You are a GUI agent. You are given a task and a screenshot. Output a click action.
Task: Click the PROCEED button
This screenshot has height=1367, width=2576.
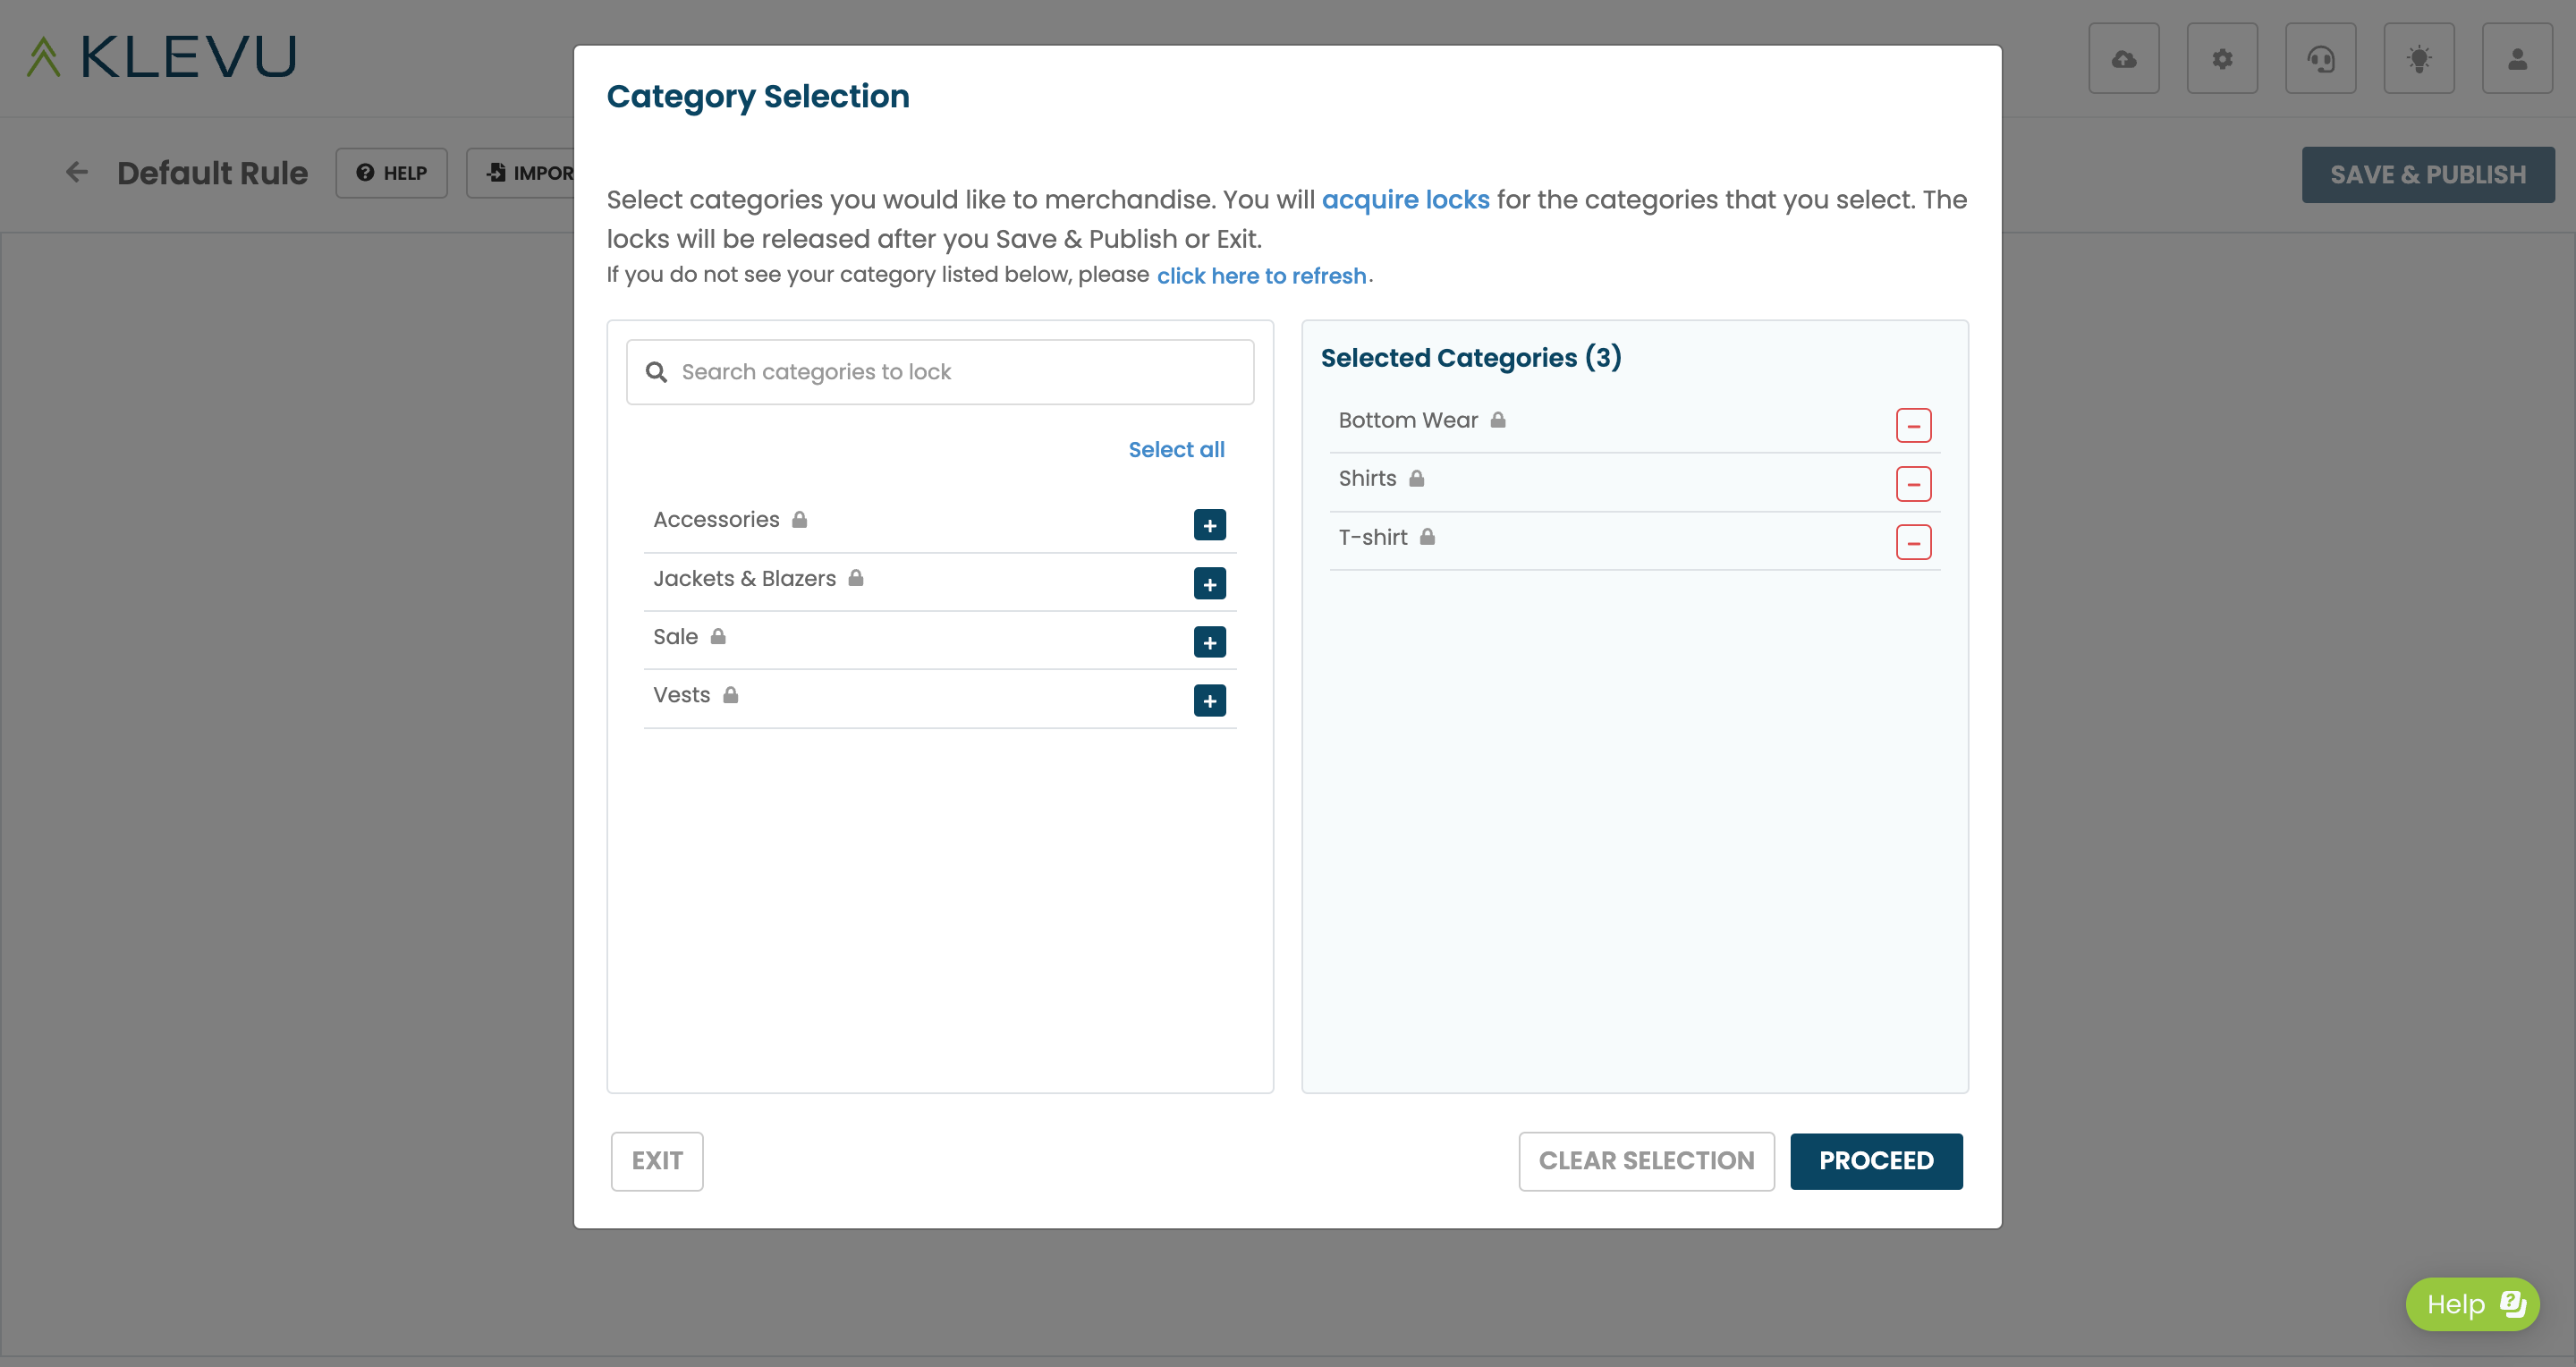[x=1876, y=1161]
